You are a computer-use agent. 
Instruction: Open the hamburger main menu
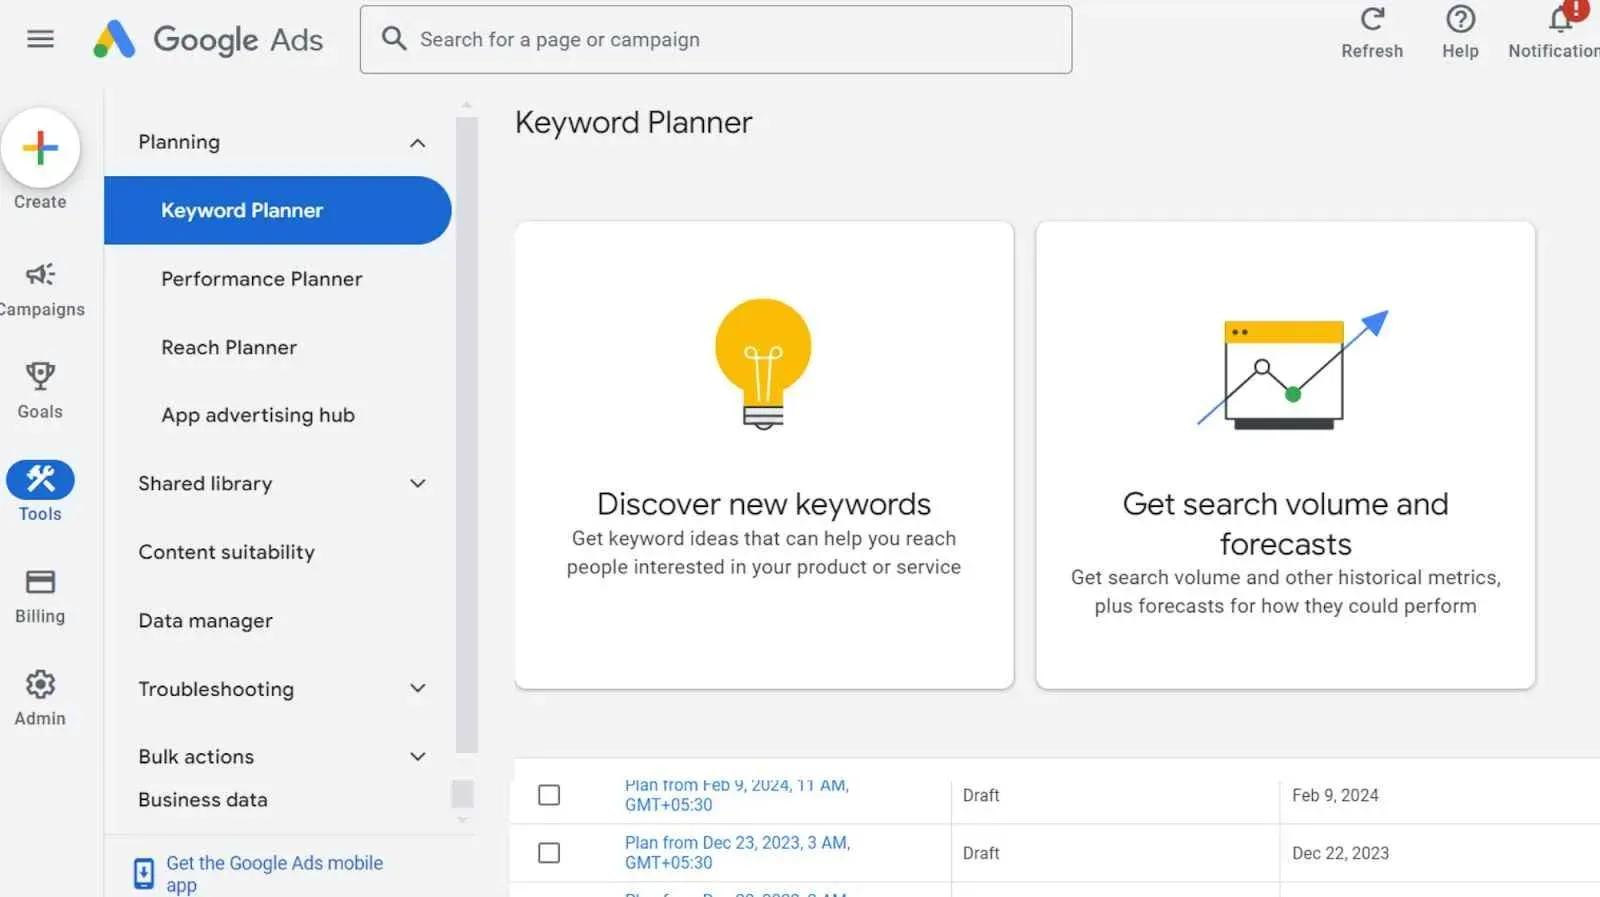[x=40, y=39]
